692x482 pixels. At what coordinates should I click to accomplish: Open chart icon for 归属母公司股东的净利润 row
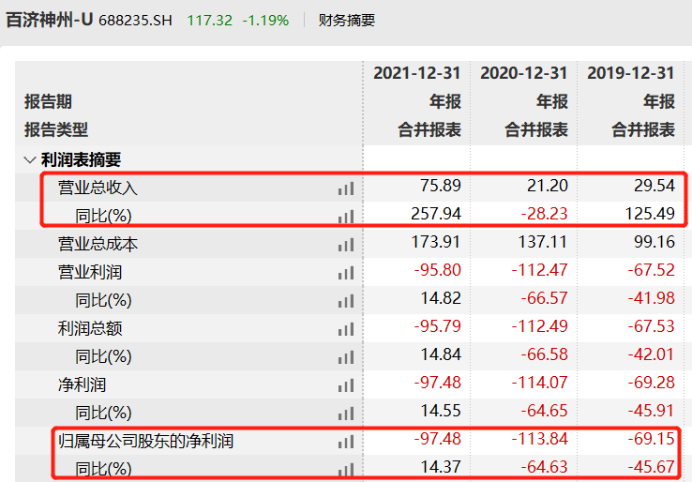tap(346, 441)
